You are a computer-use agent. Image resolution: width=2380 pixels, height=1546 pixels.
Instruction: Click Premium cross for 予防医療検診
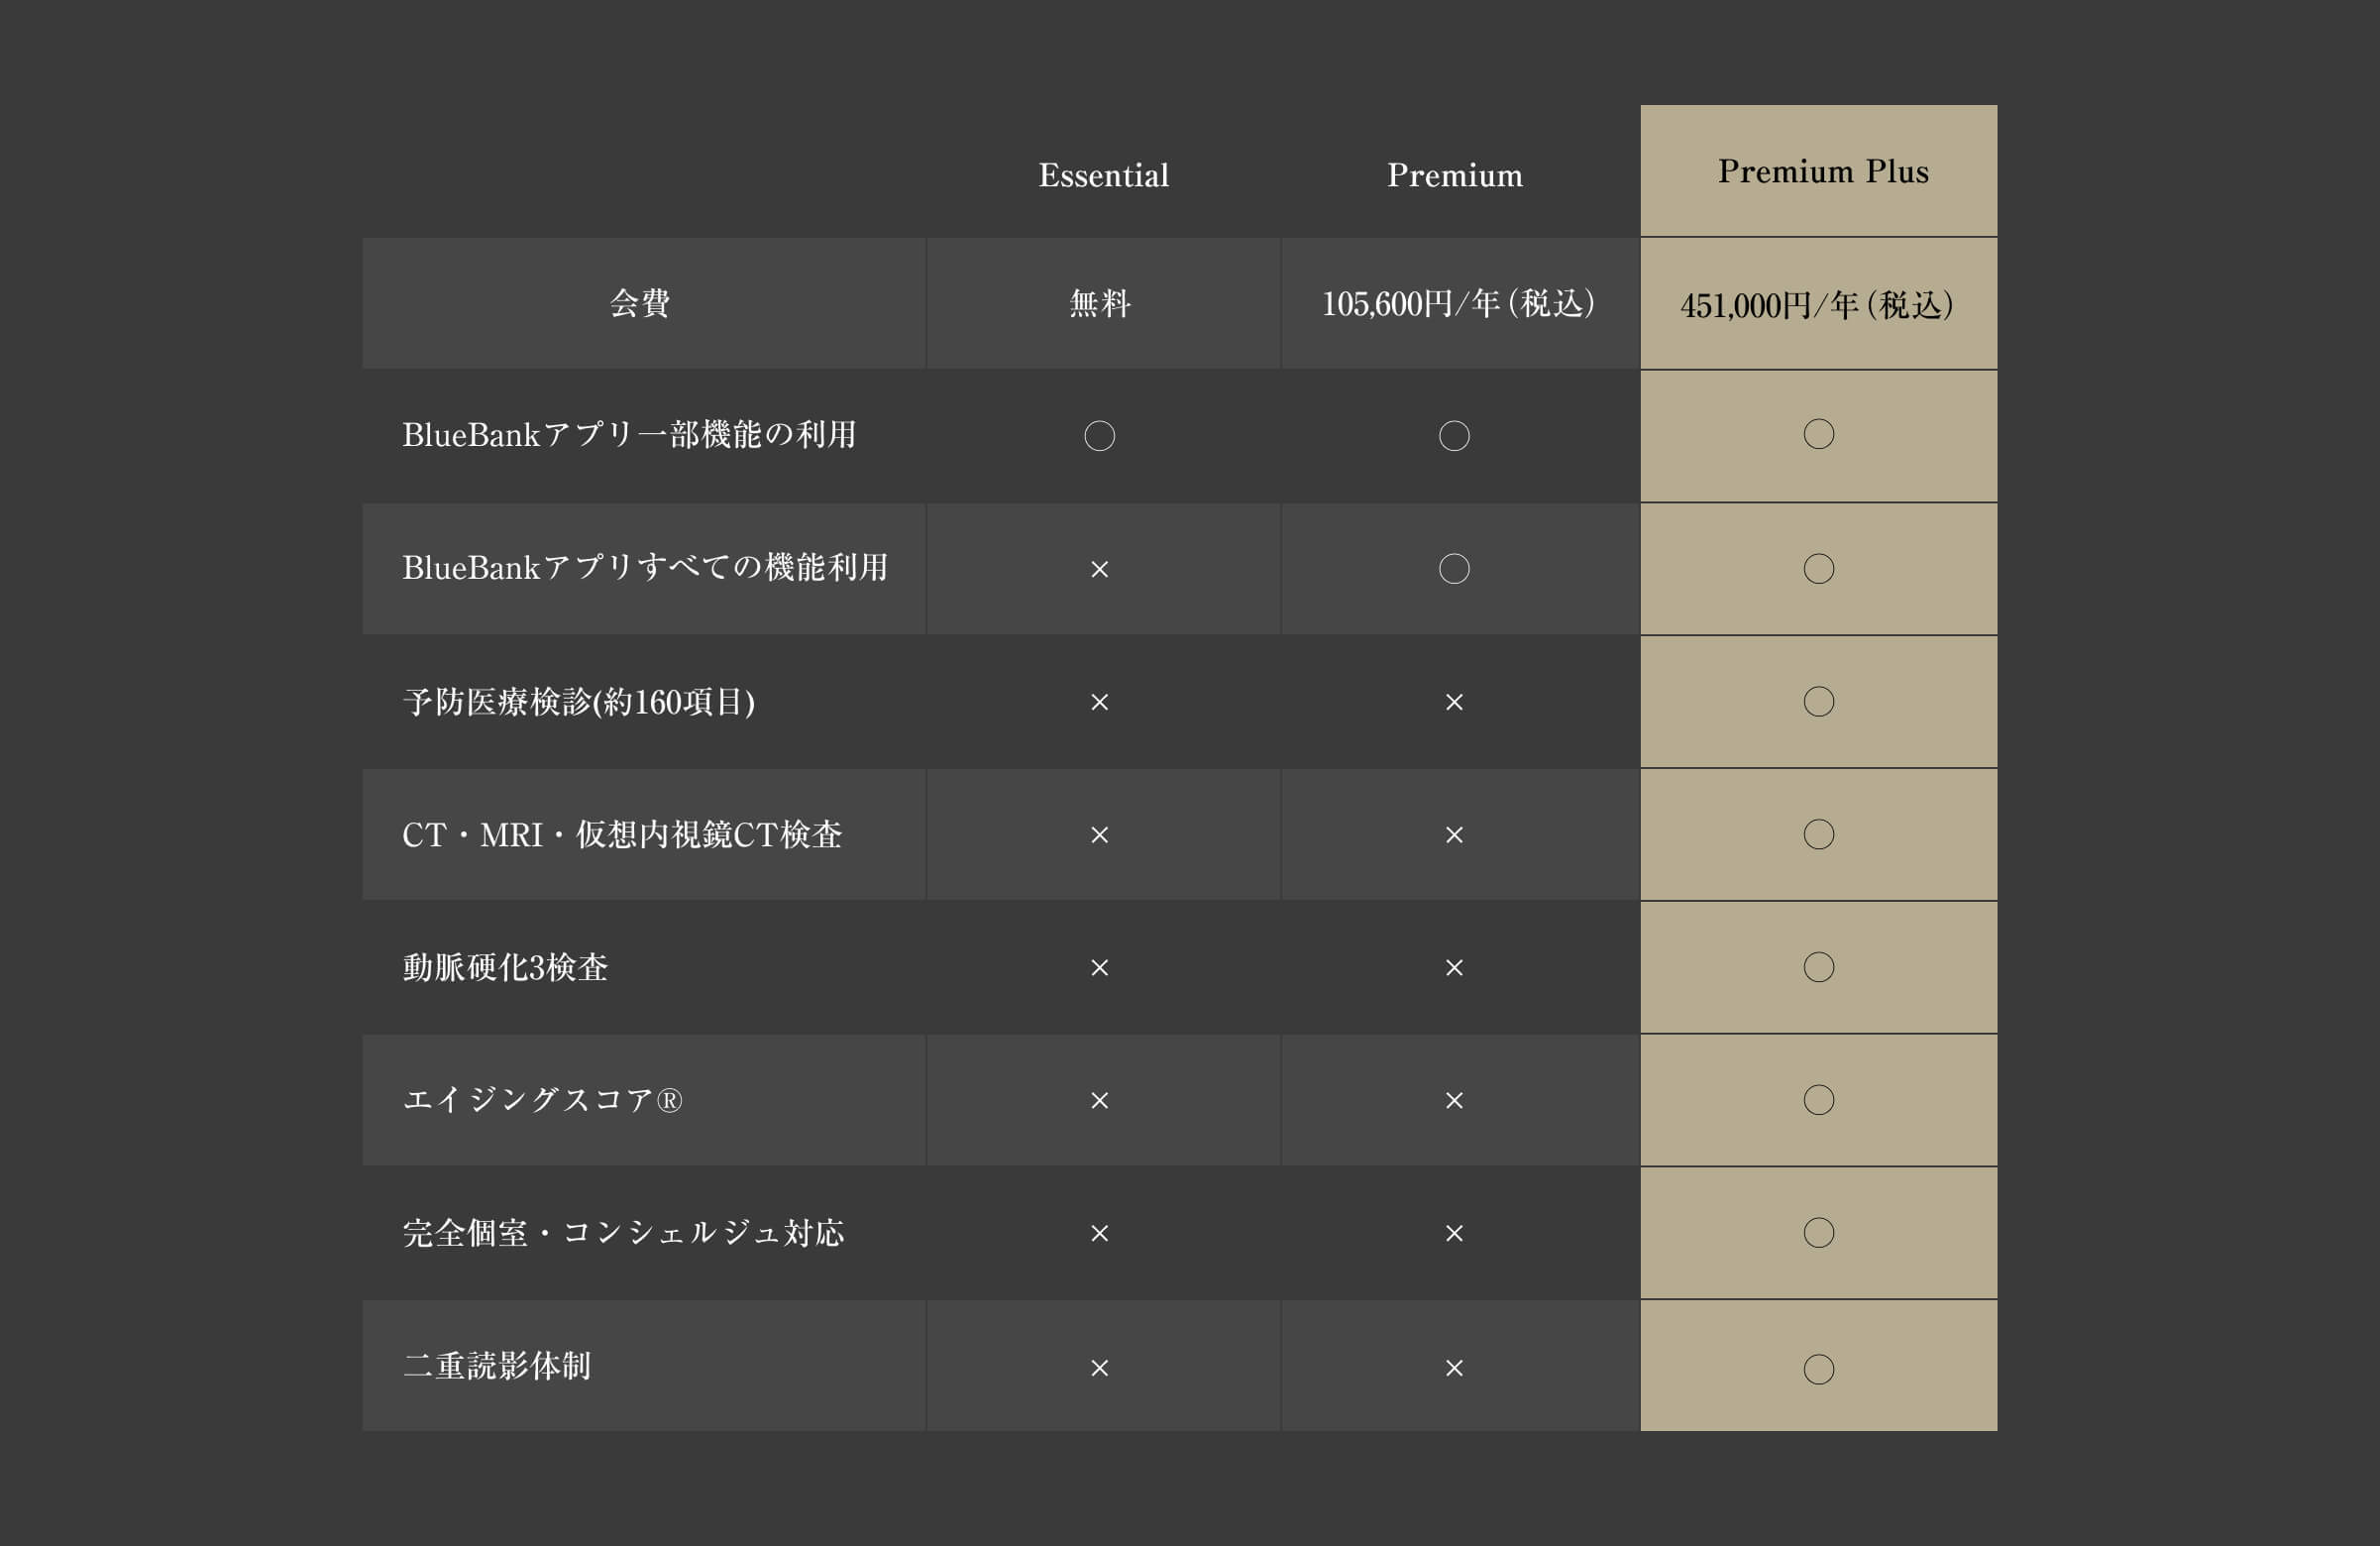coord(1454,702)
